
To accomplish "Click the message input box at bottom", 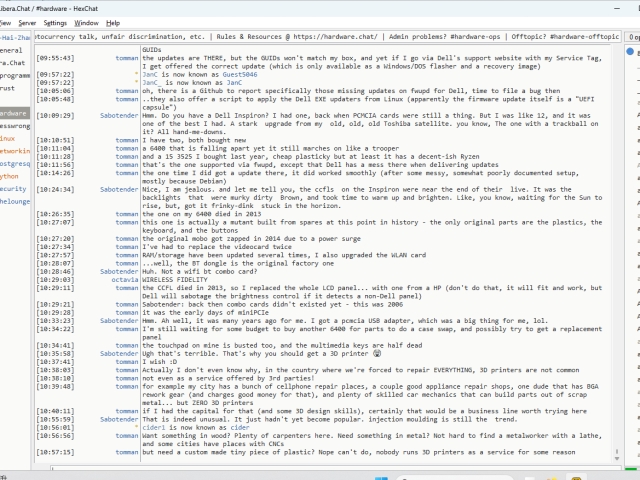I will tap(337, 468).
